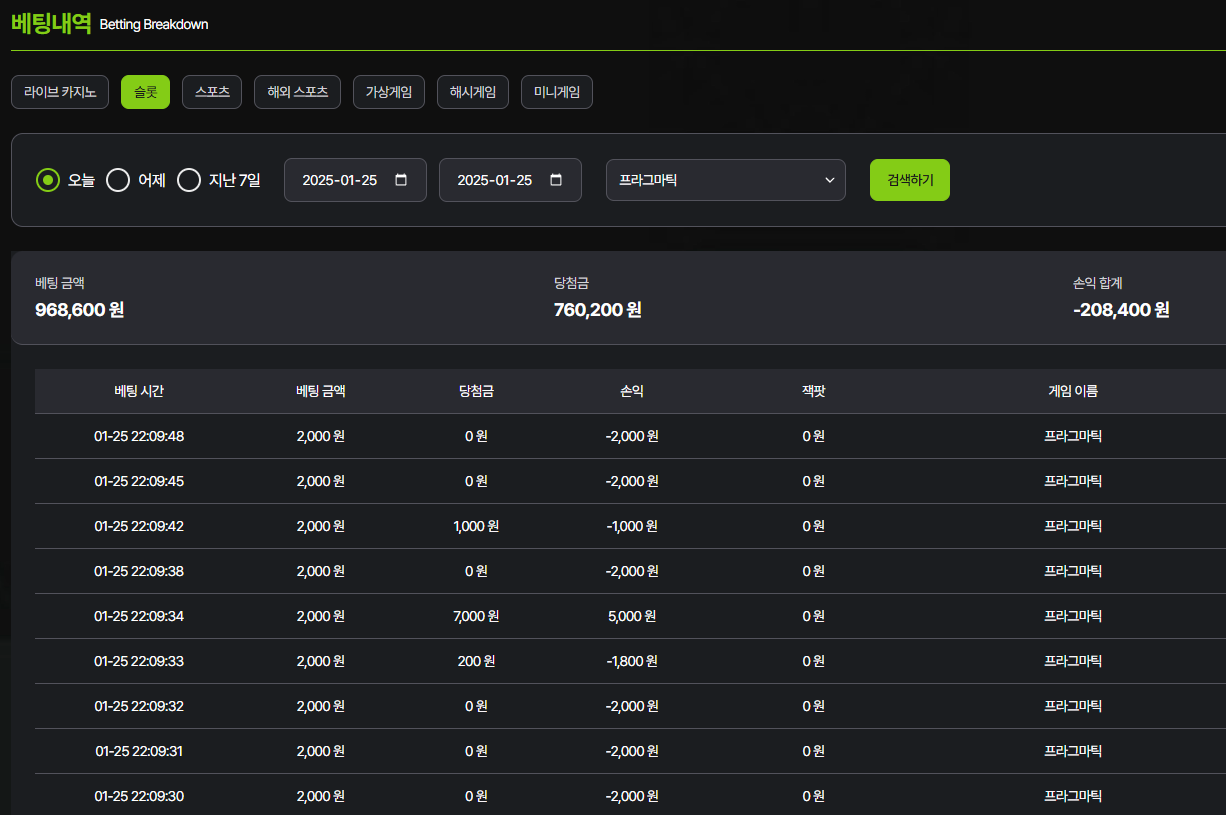Click the 968,600 원 total betting amount
Screen dimensions: 1226x815
click(x=80, y=310)
